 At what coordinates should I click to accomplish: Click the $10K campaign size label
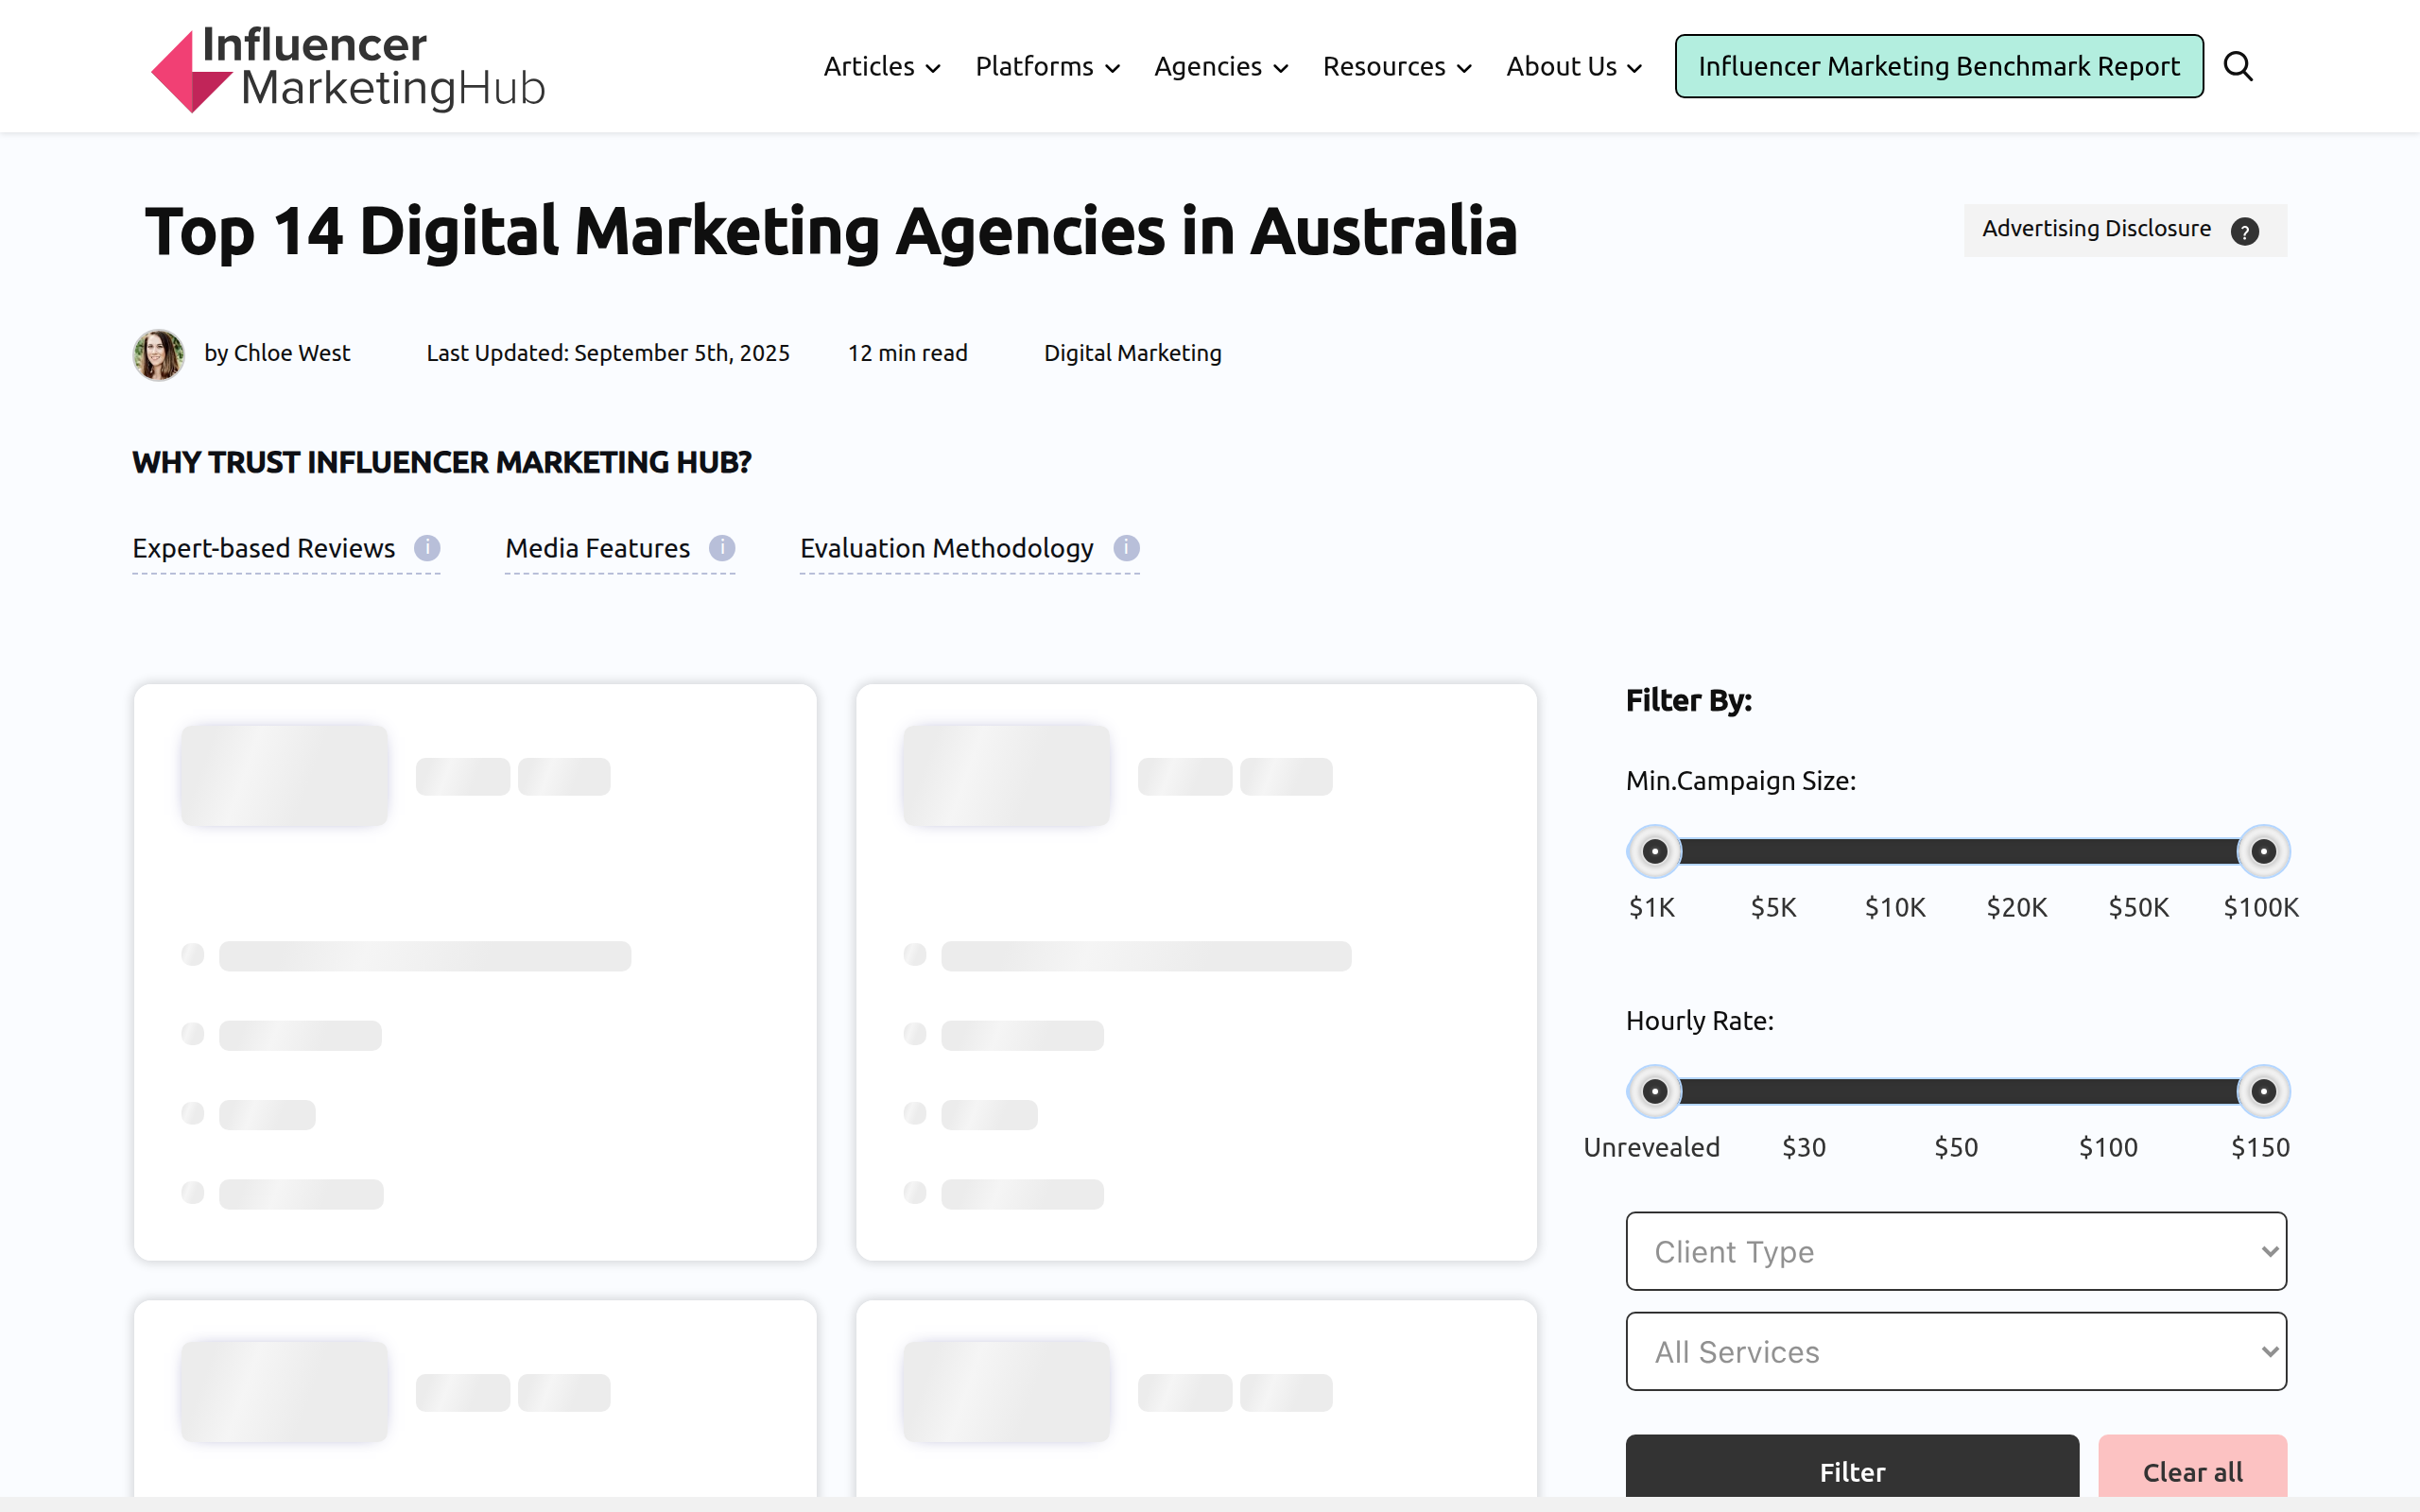coord(1895,907)
